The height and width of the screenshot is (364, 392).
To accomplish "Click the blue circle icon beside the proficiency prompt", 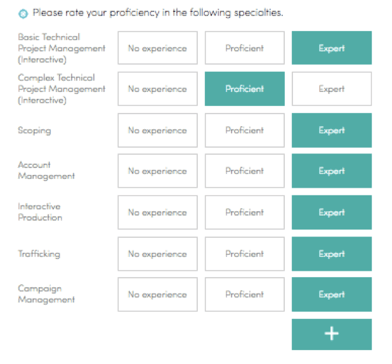I will (x=23, y=14).
